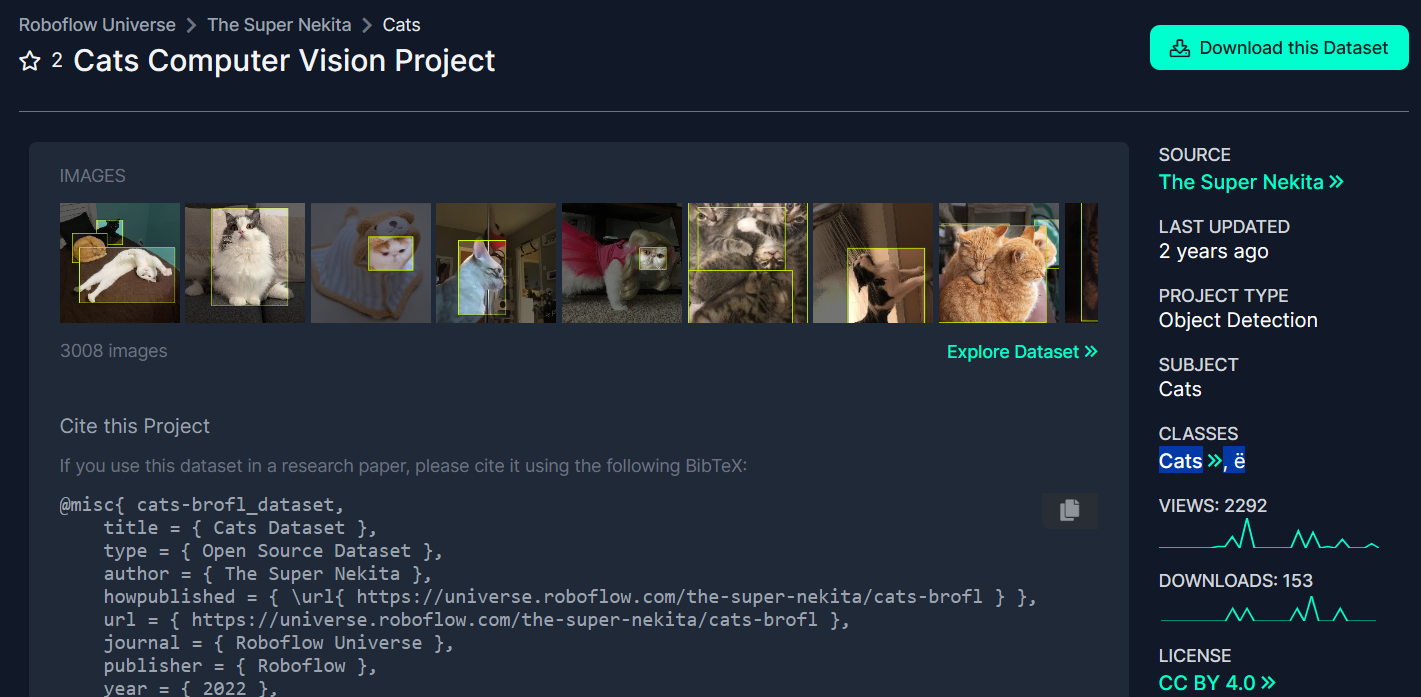The image size is (1421, 697).
Task: Click the 'Cite this Project' heading
Action: pyautogui.click(x=135, y=426)
